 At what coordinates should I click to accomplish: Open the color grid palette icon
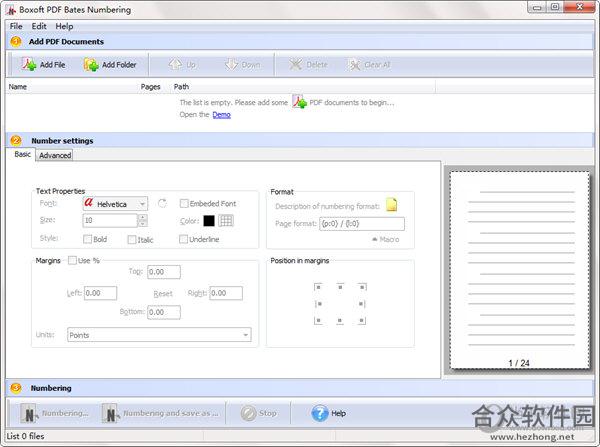point(226,220)
